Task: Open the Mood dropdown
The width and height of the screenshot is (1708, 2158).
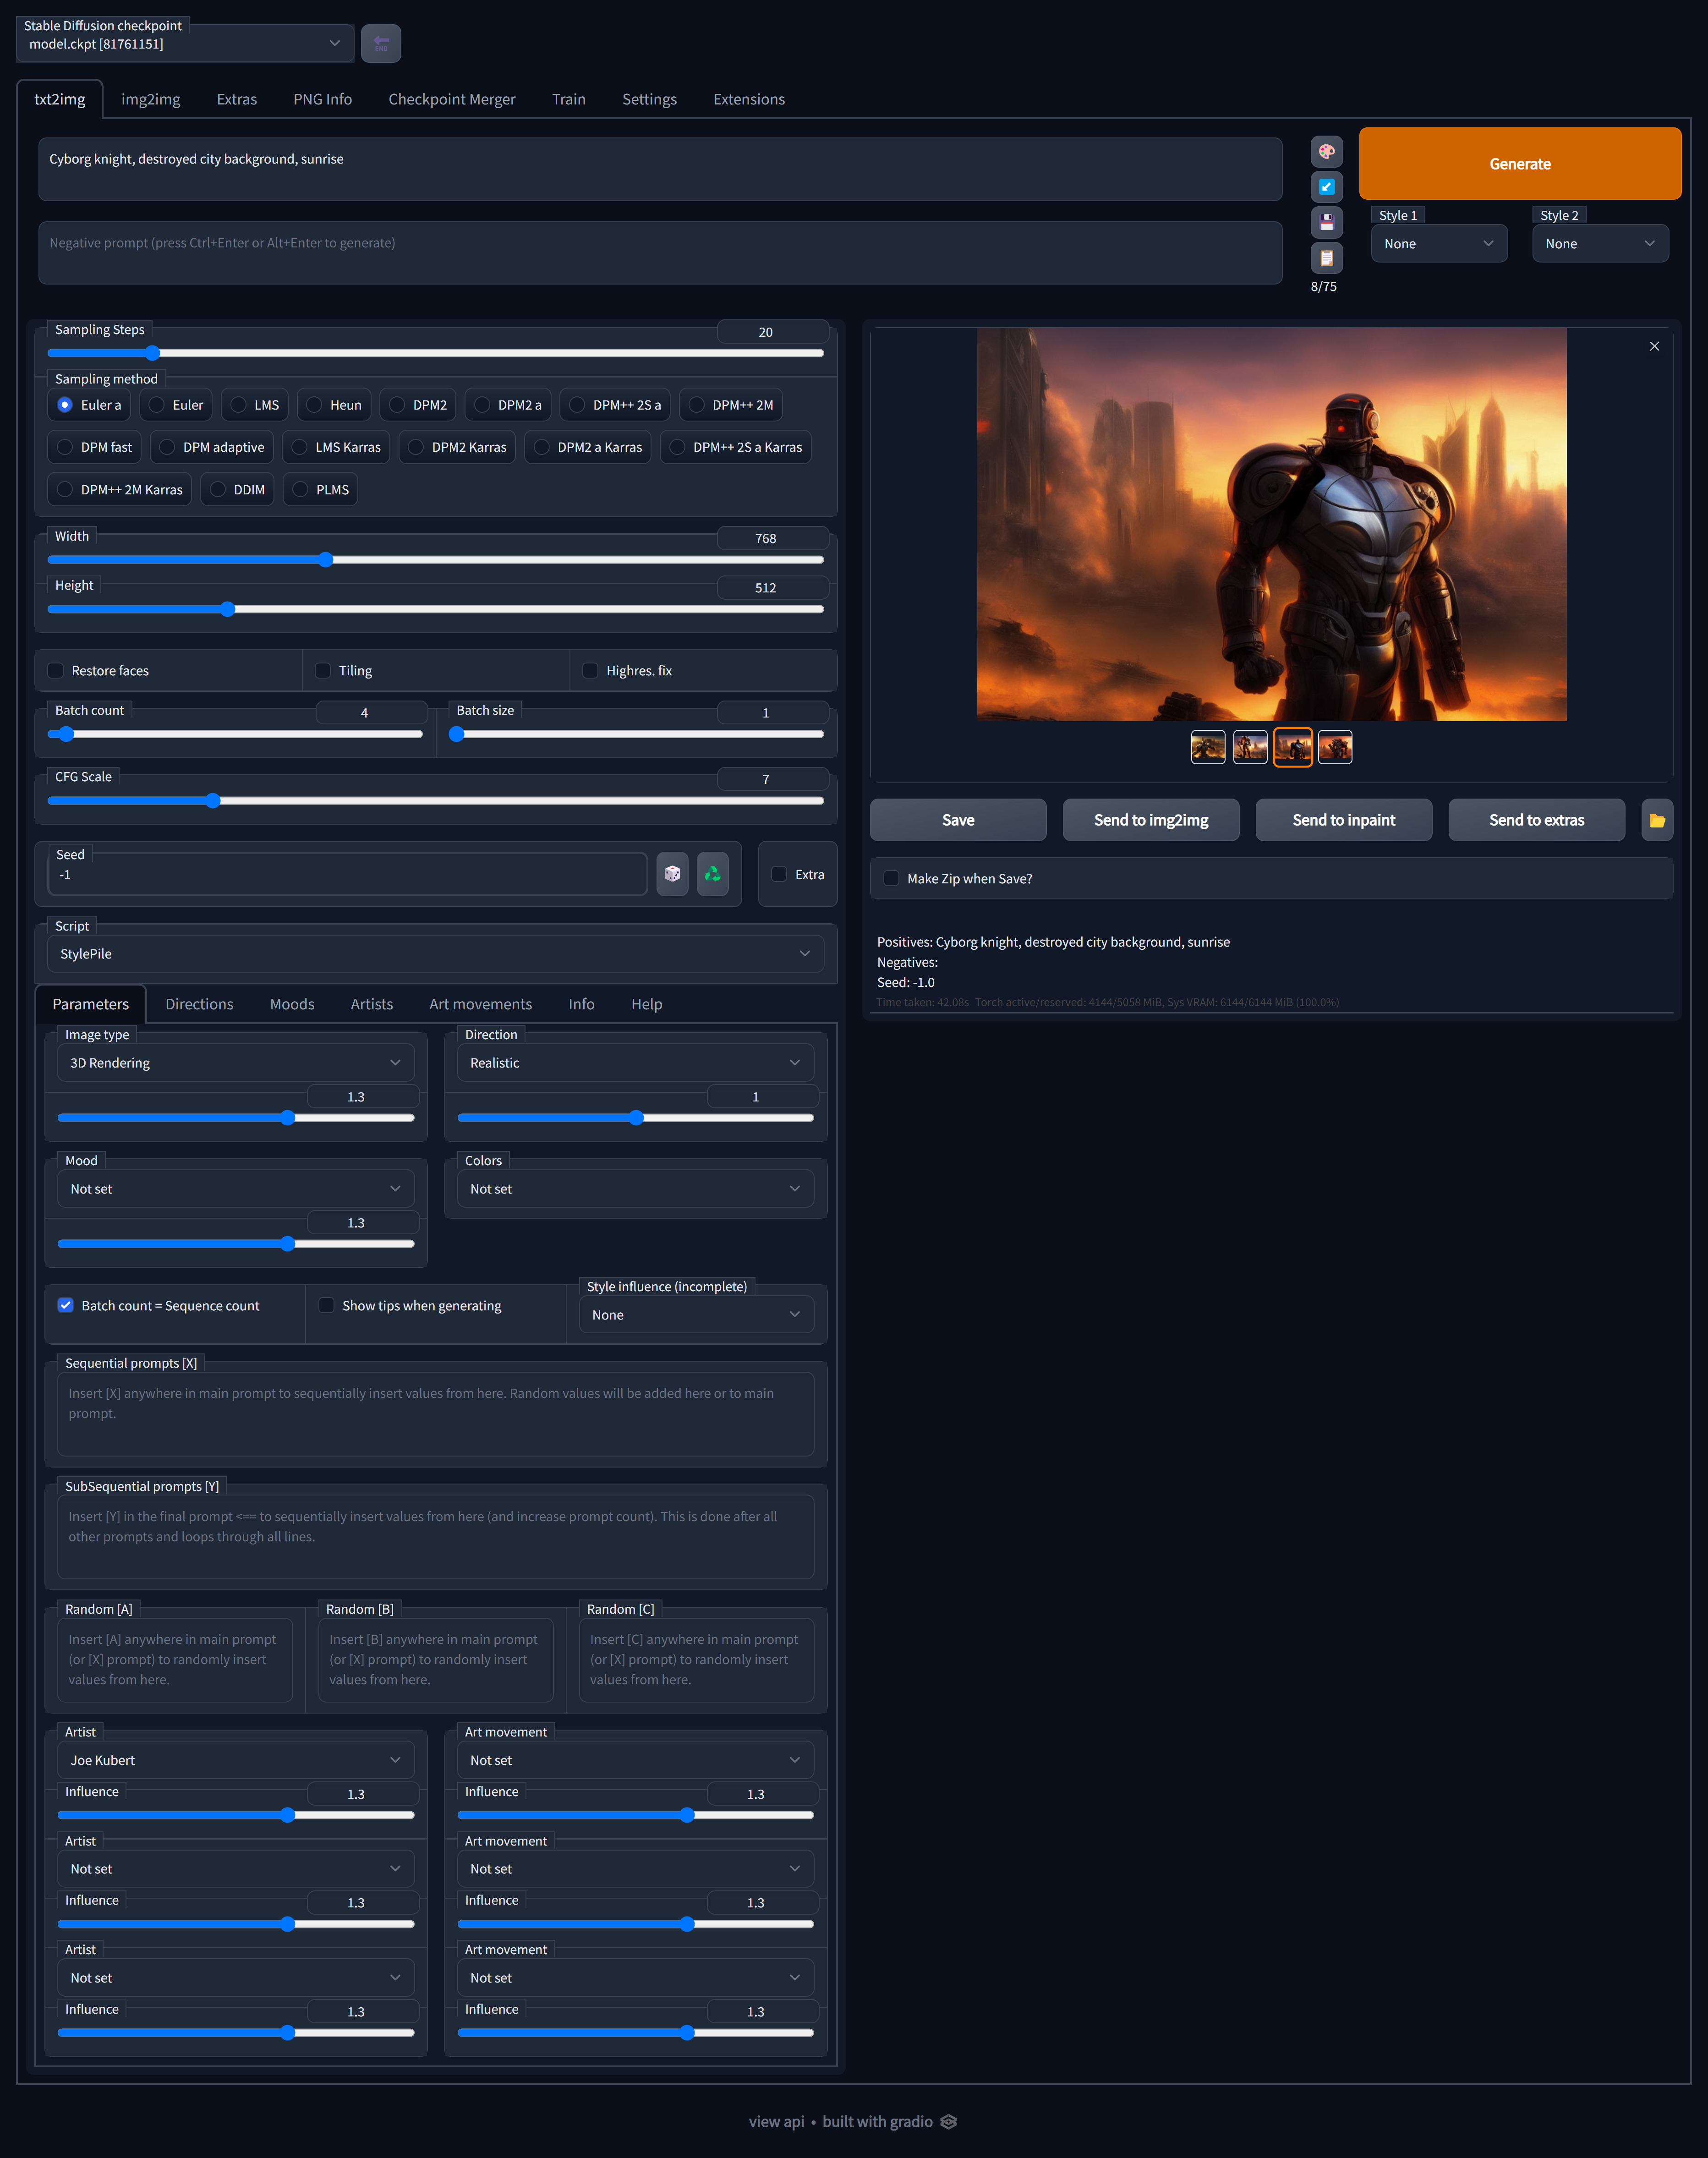Action: 236,1189
